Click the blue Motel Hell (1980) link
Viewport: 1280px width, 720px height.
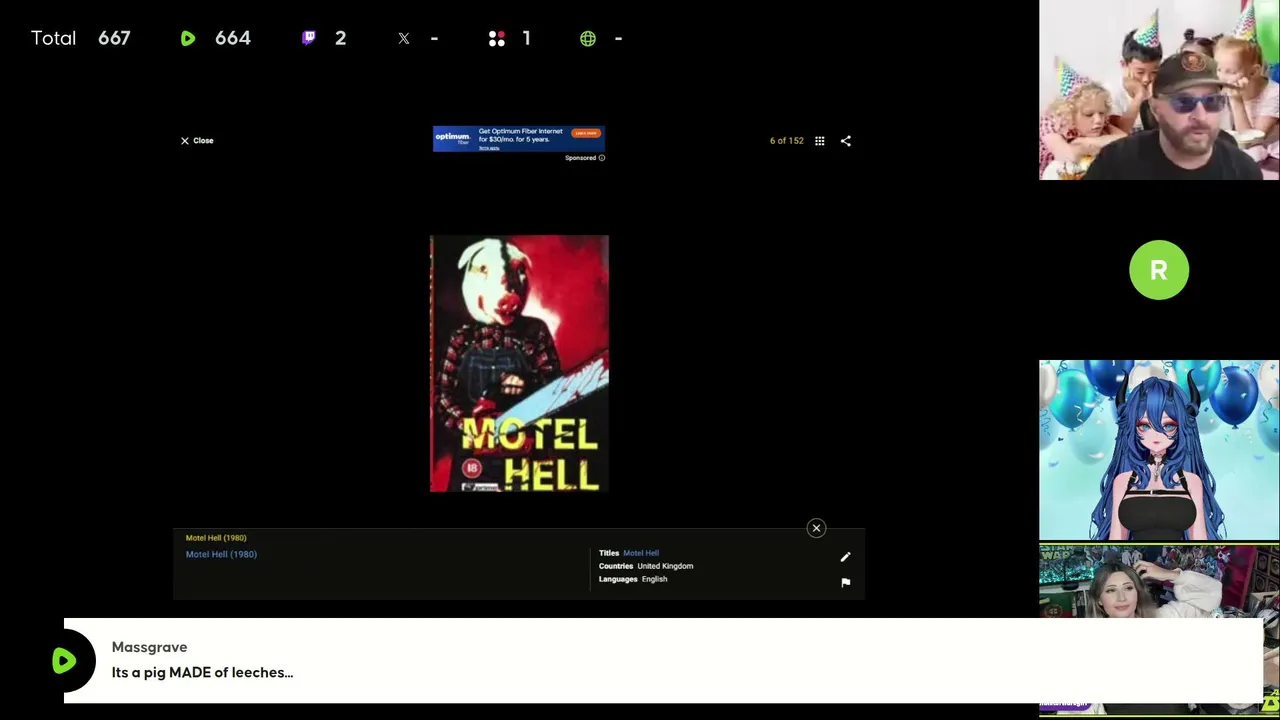[x=221, y=554]
